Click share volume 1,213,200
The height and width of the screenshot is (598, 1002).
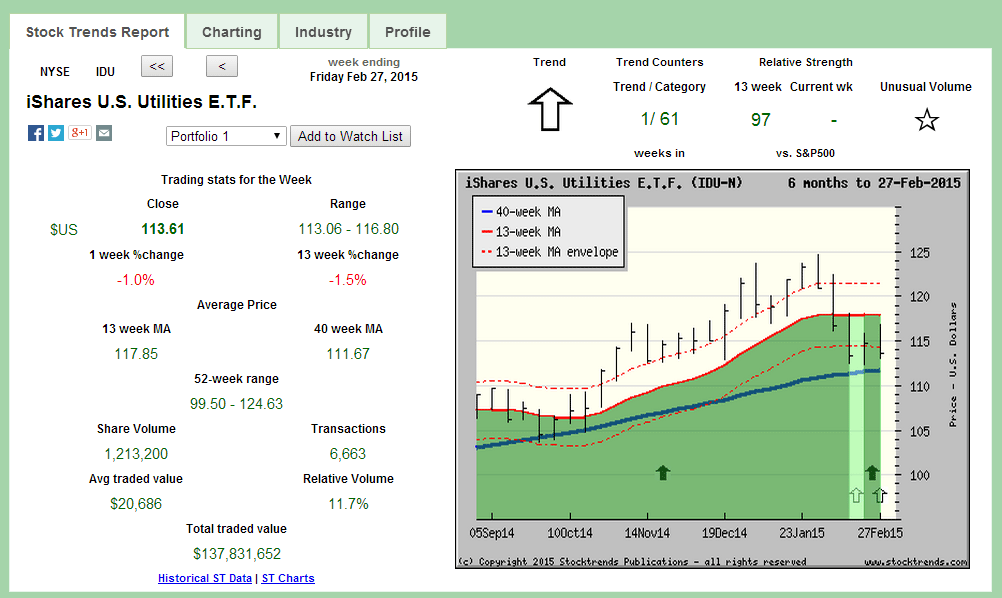pyautogui.click(x=136, y=454)
